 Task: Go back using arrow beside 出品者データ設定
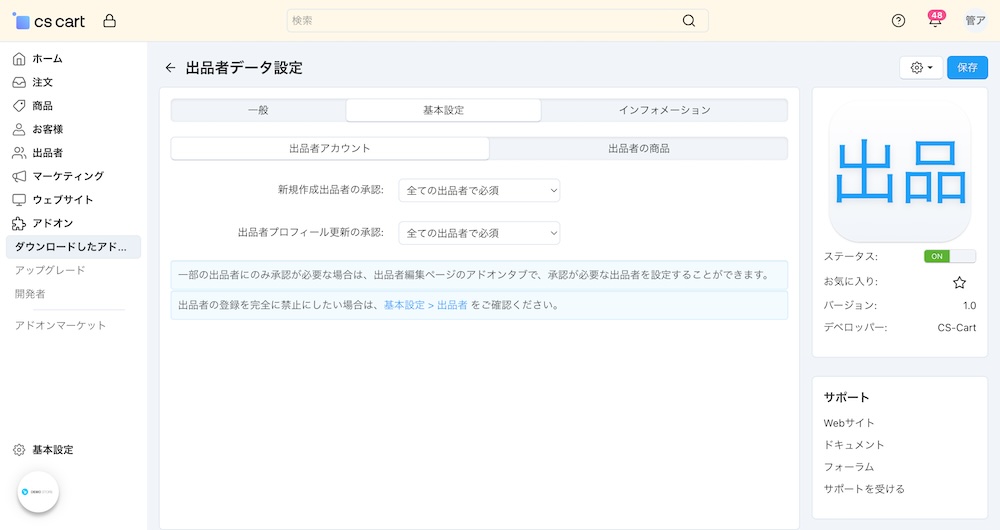coord(170,68)
